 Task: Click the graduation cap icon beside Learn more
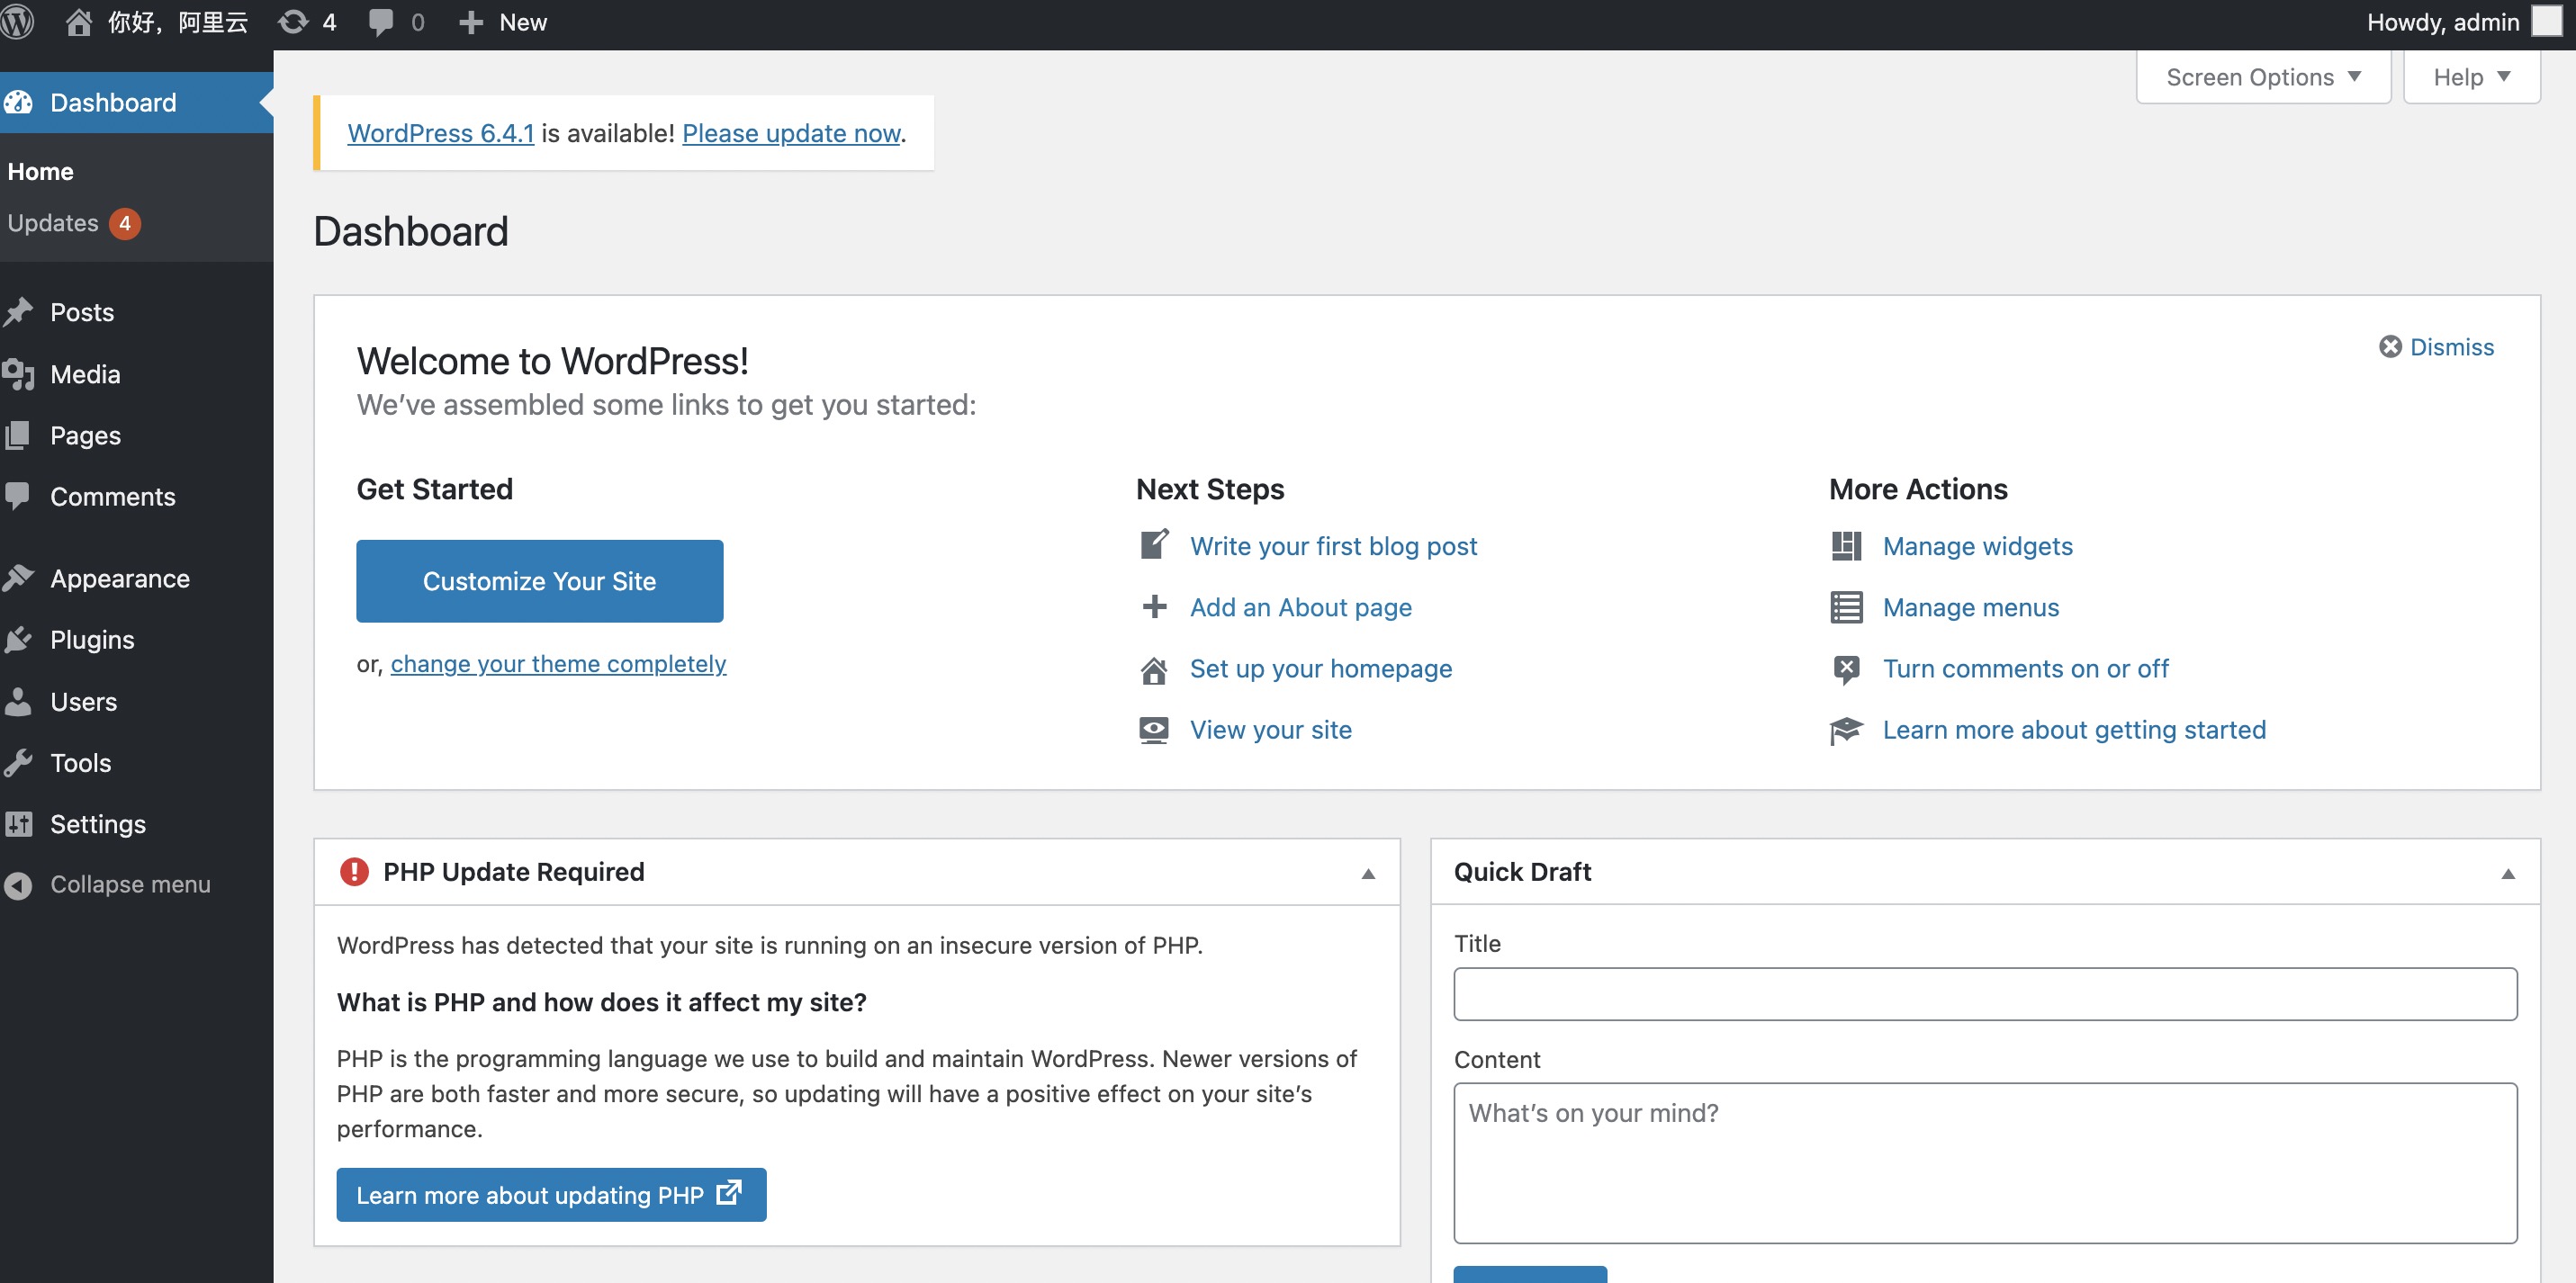pyautogui.click(x=1846, y=729)
